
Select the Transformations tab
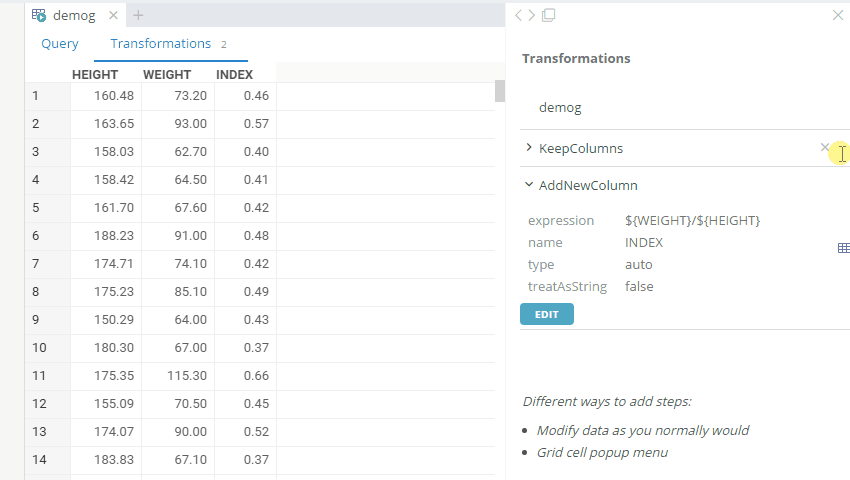click(x=161, y=44)
